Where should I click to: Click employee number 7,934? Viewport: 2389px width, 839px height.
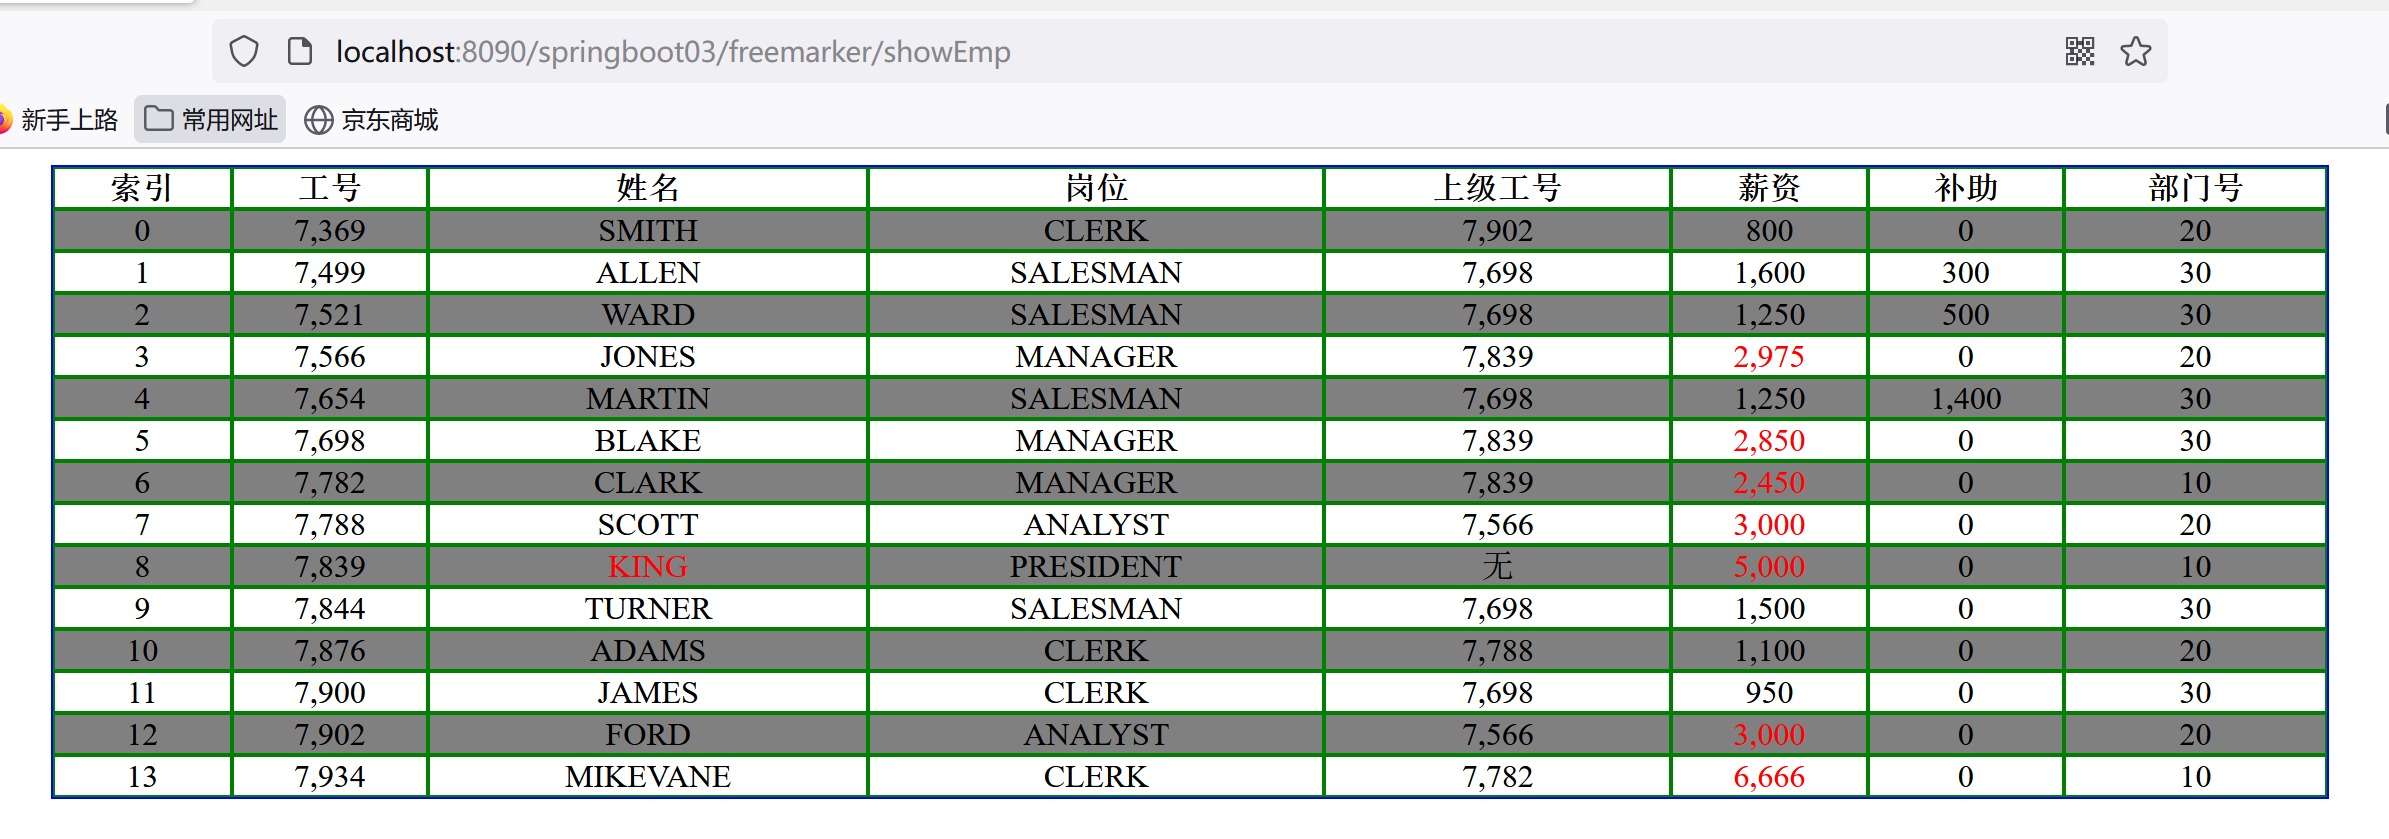330,776
